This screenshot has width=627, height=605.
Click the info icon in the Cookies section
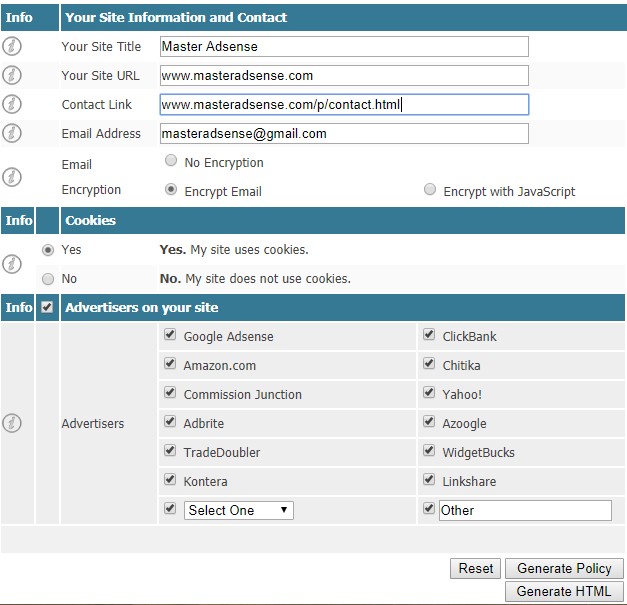click(x=12, y=264)
